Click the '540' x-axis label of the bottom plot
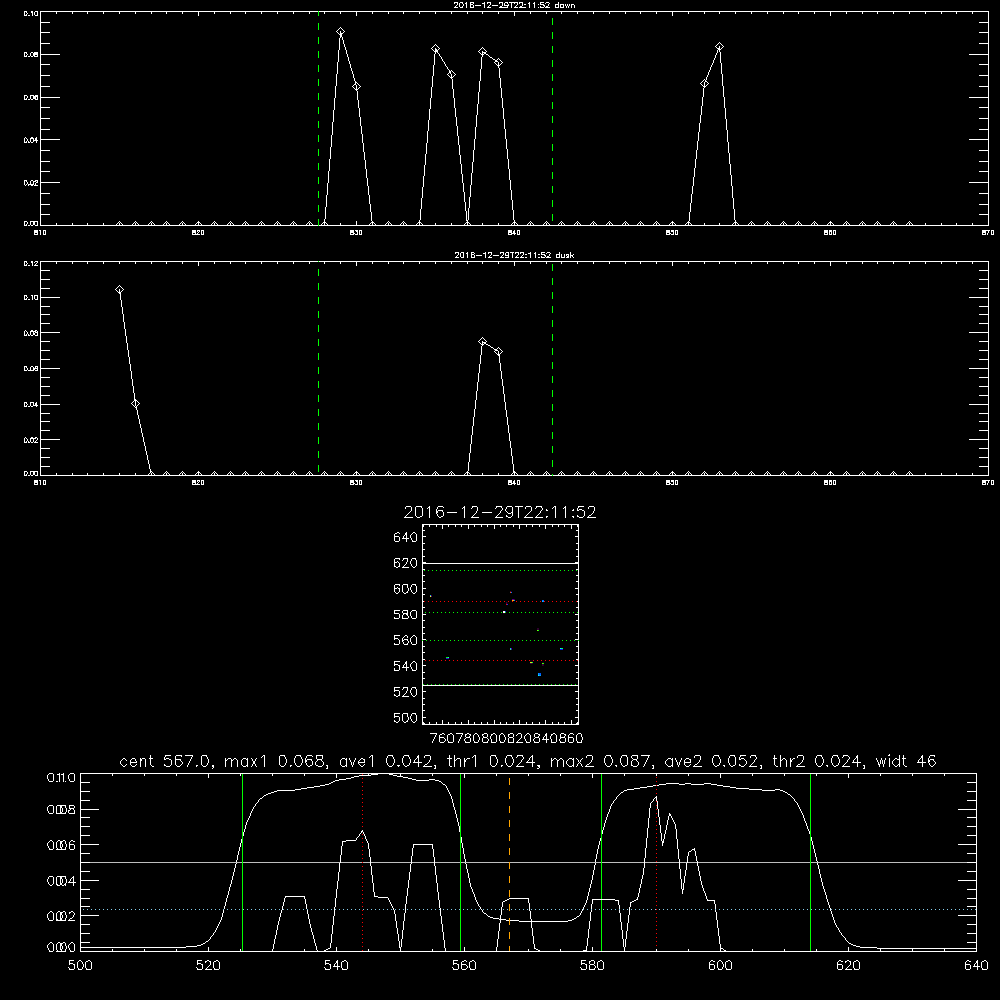Viewport: 1000px width, 1000px height. coord(336,966)
